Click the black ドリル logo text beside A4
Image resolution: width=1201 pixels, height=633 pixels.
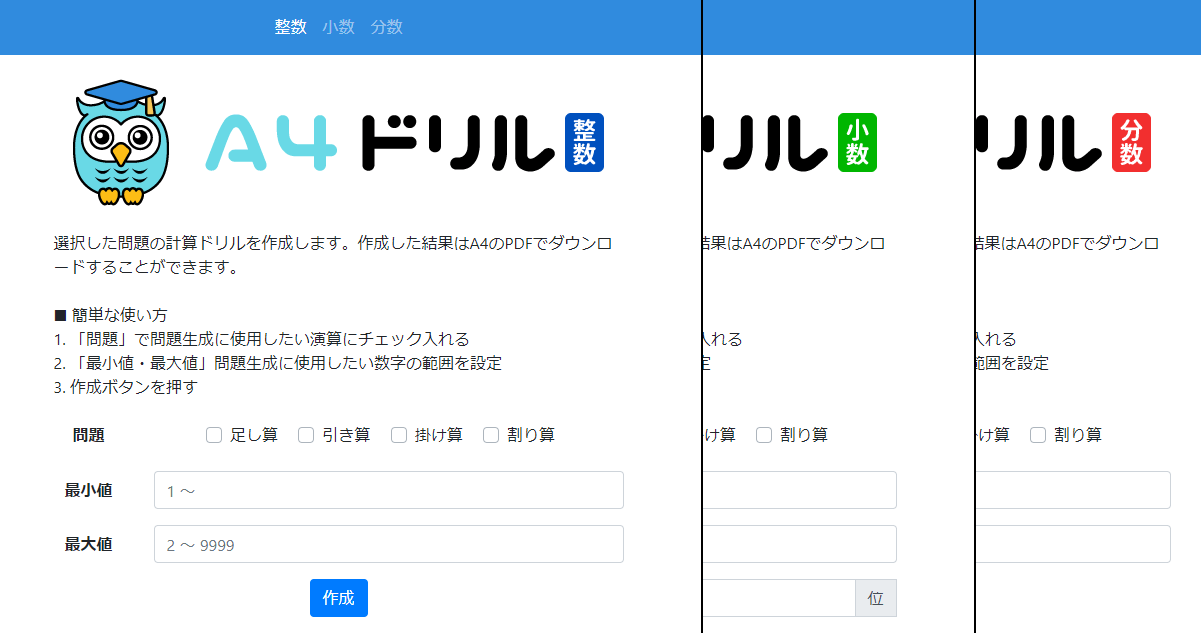(457, 143)
